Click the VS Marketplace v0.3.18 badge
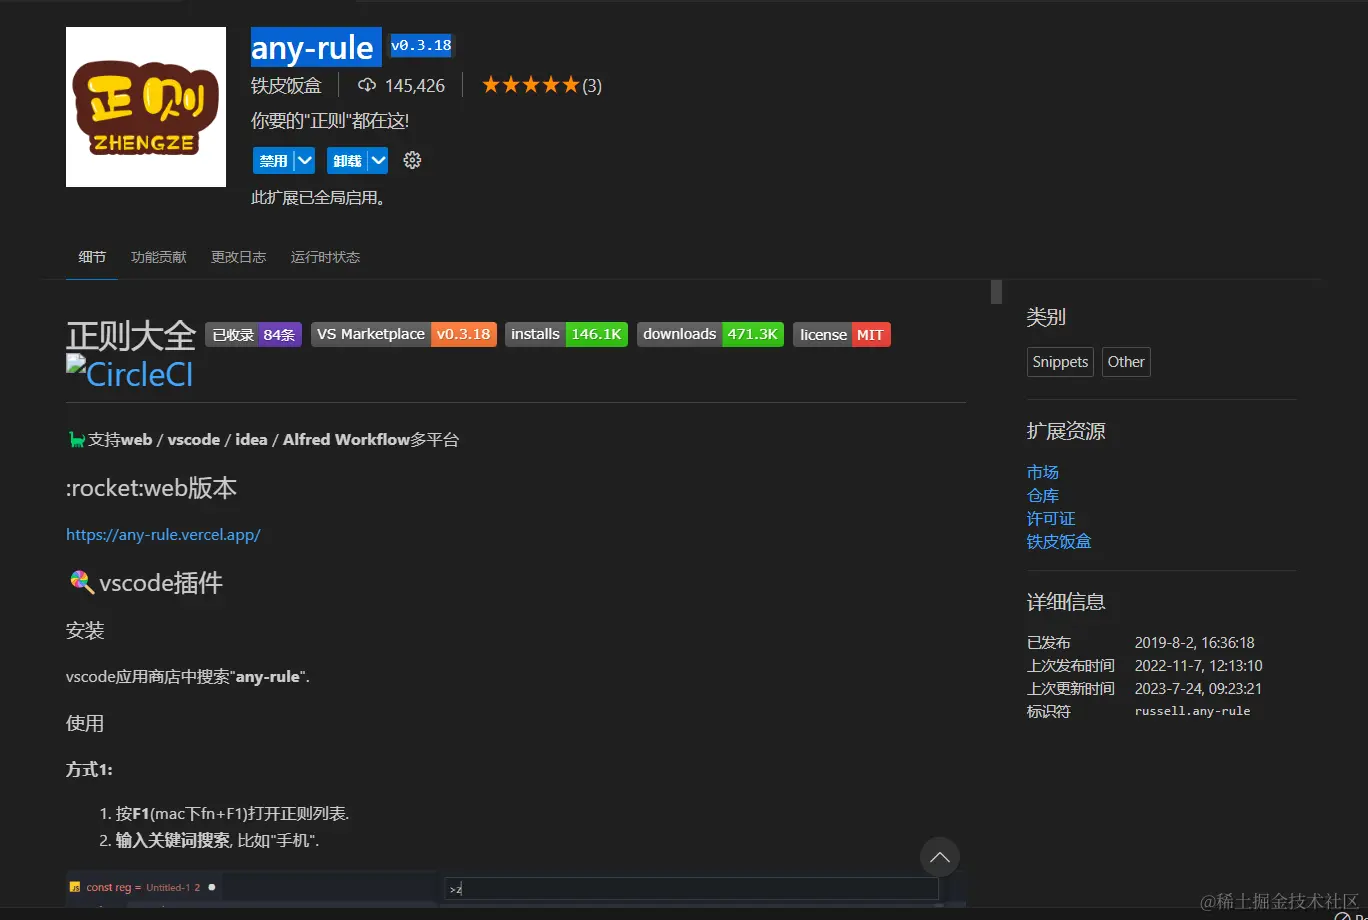1368x920 pixels. [404, 334]
